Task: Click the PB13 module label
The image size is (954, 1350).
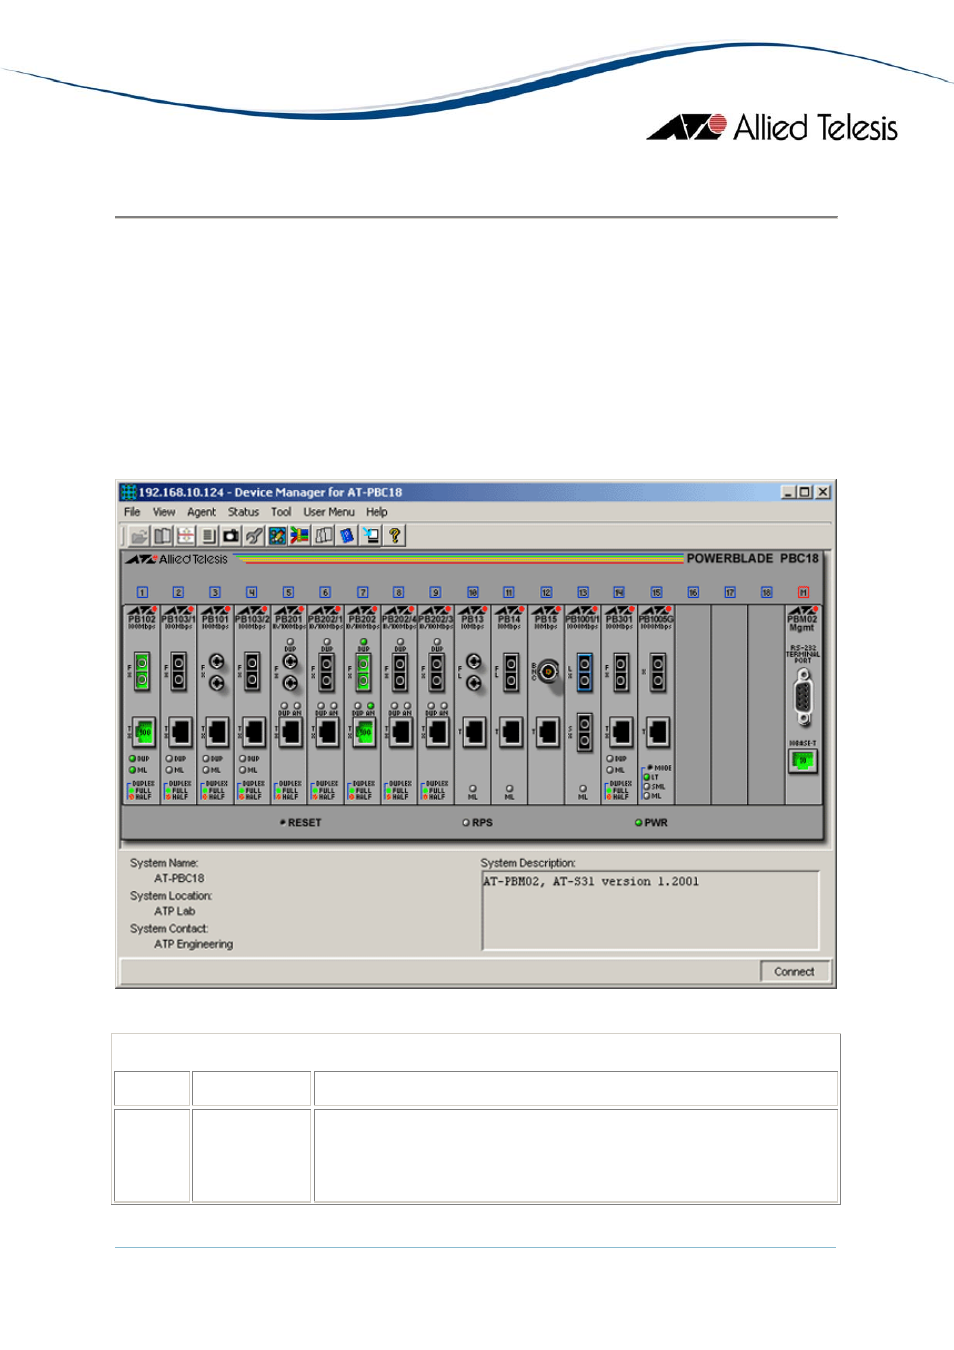Action: (x=473, y=619)
